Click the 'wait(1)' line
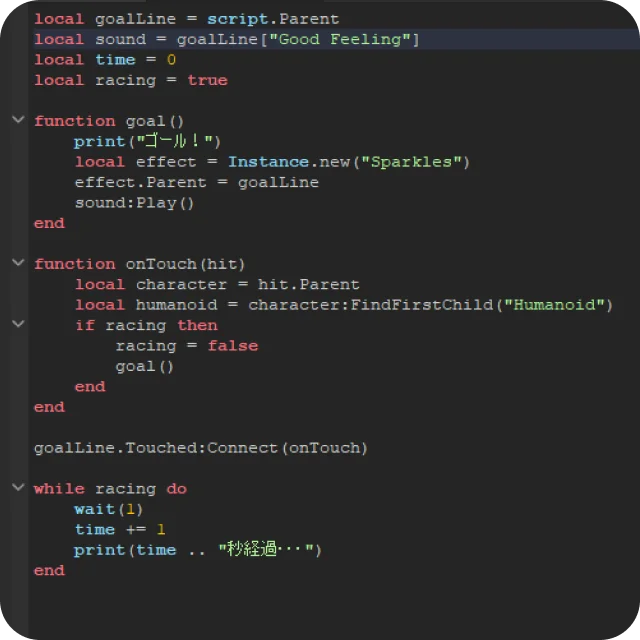 [x=109, y=509]
